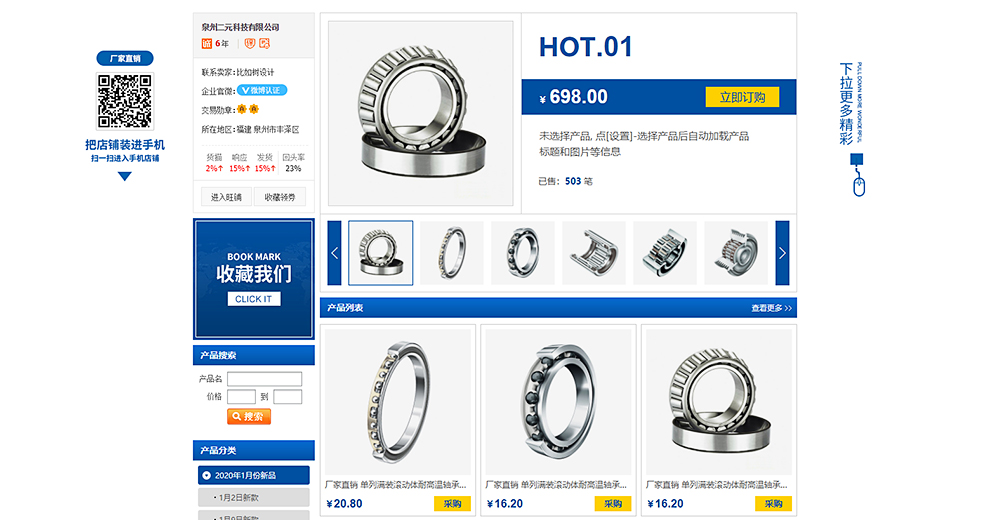The width and height of the screenshot is (990, 520).
Task: Click the 立即订购 order button
Action: click(742, 97)
